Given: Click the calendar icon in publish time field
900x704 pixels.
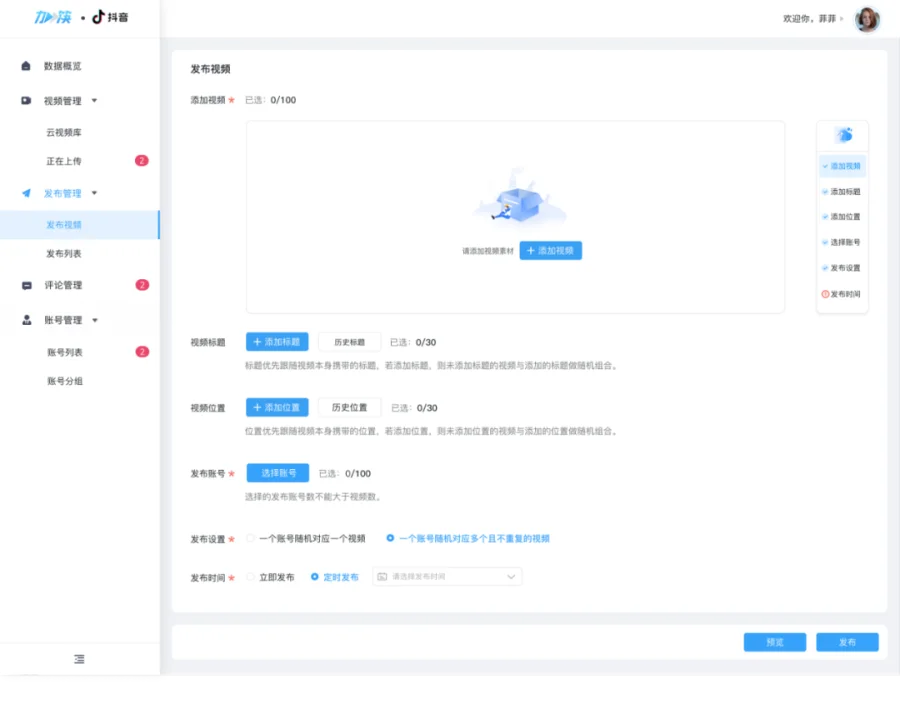Looking at the screenshot, I should [382, 577].
